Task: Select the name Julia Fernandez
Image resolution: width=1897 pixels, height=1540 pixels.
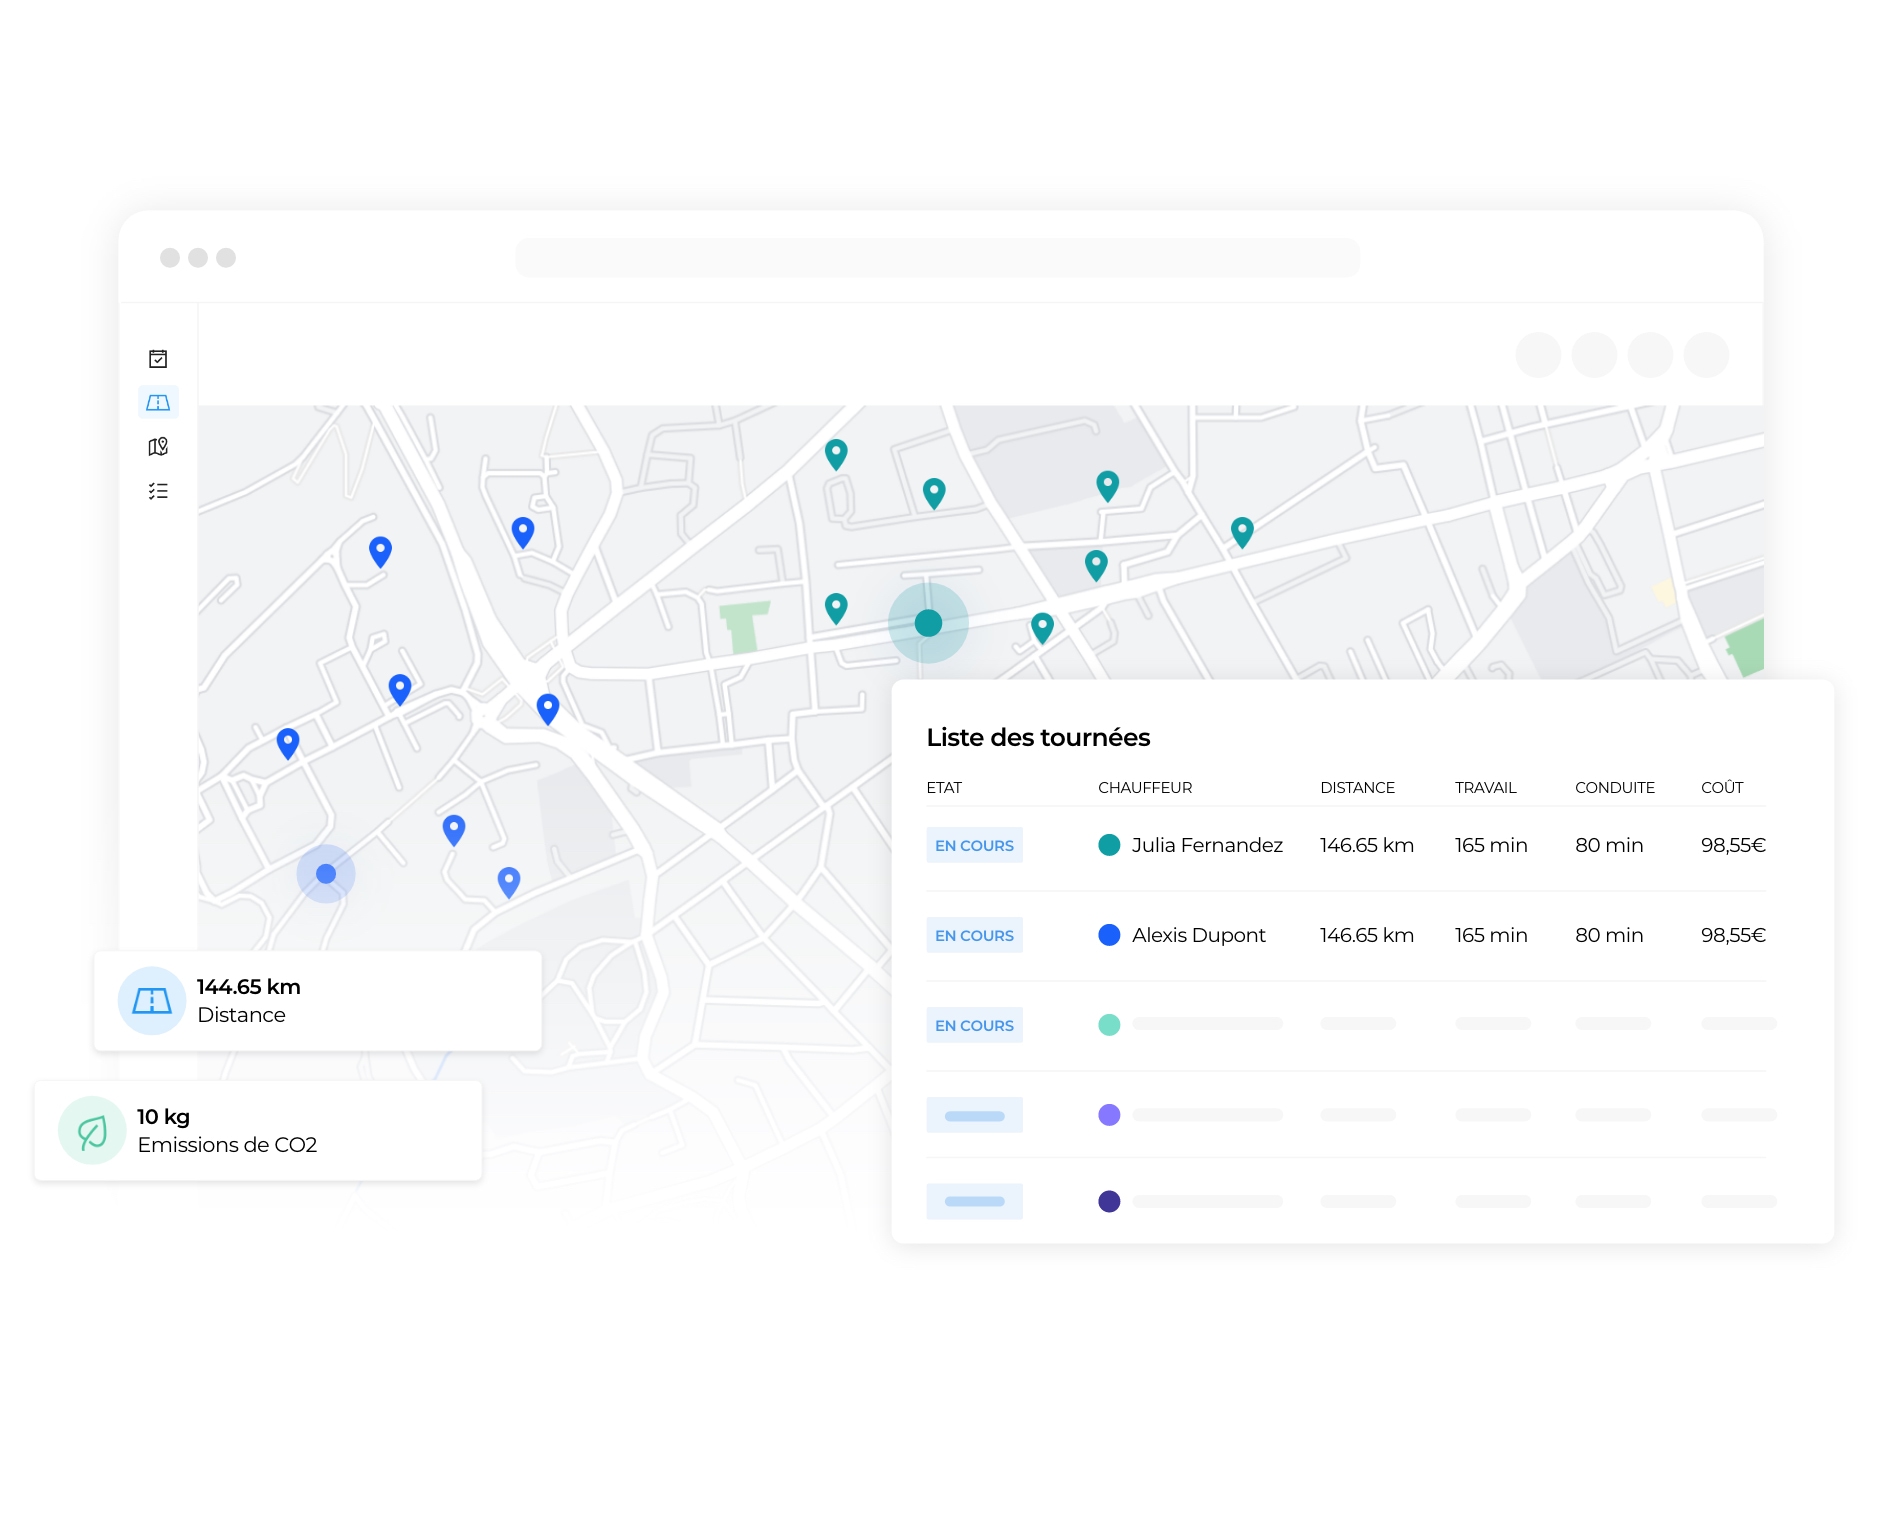Action: click(1207, 845)
